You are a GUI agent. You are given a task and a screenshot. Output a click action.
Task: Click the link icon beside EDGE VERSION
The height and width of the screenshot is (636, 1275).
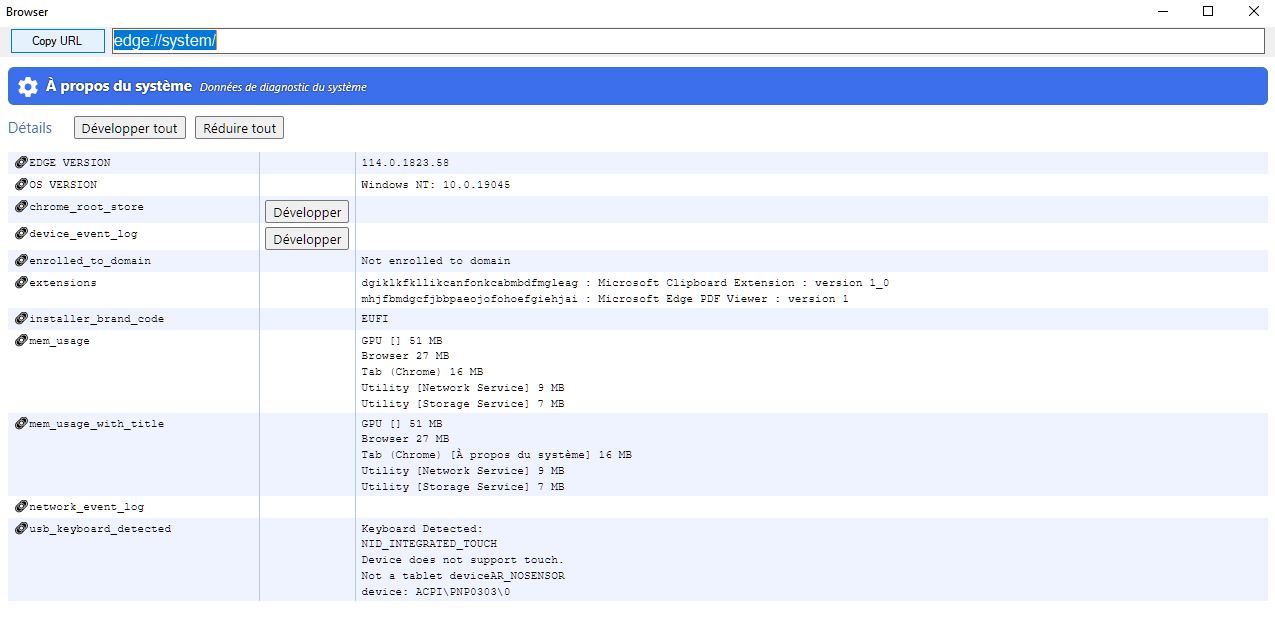point(21,163)
